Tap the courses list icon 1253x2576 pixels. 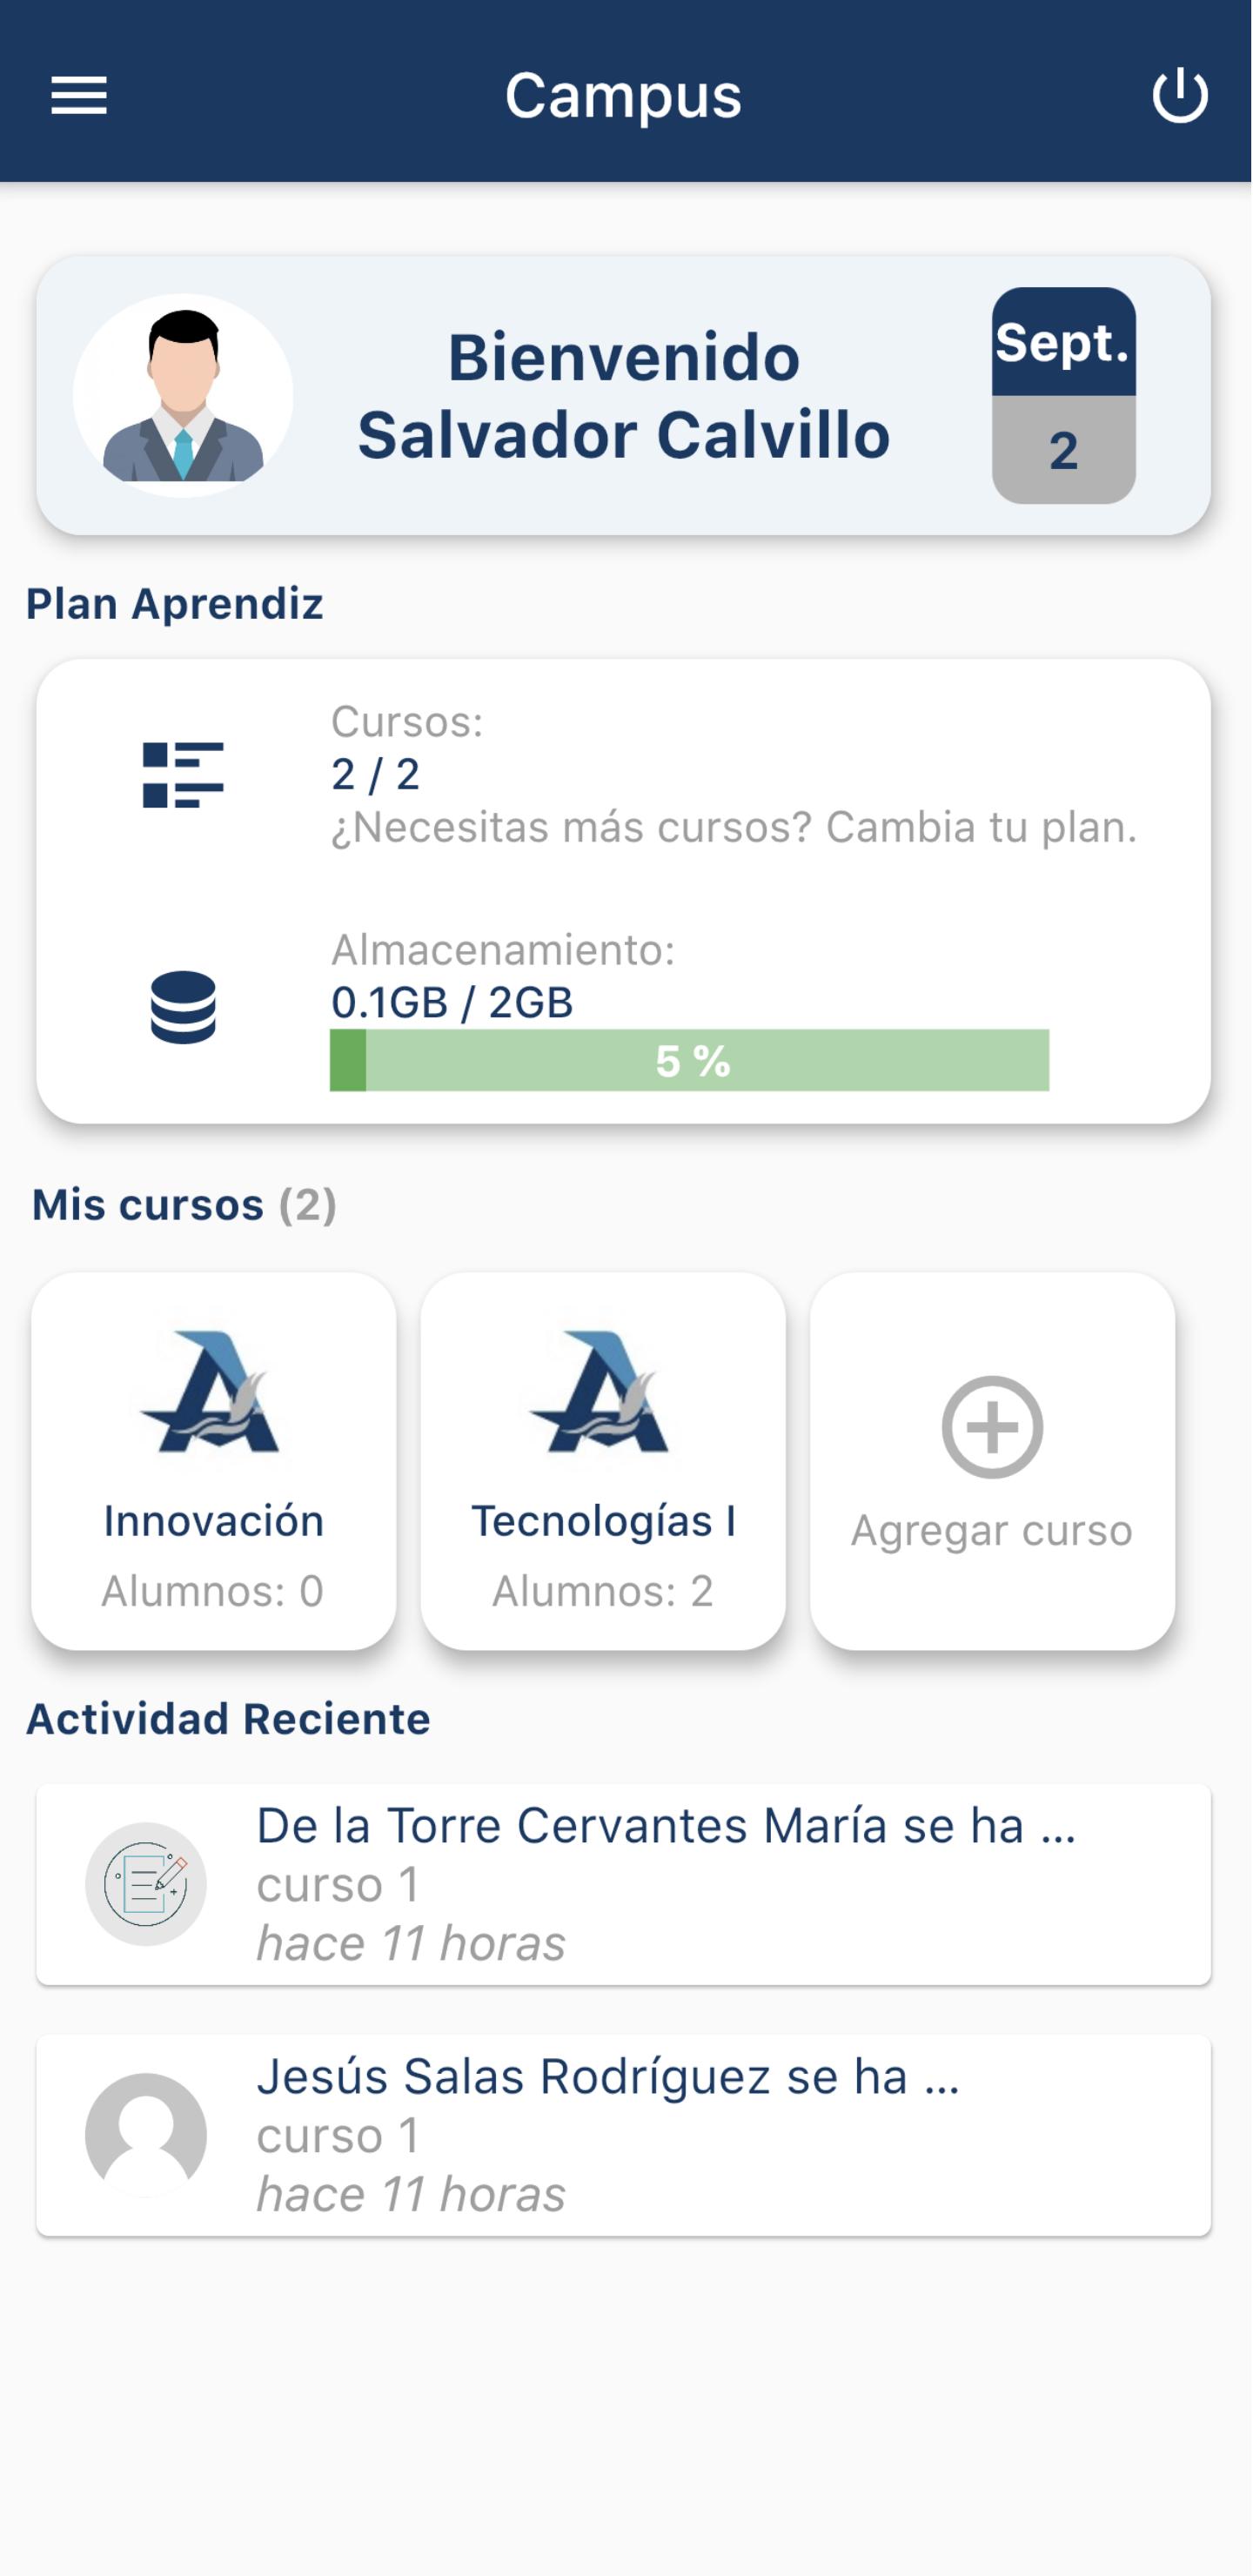coord(183,774)
